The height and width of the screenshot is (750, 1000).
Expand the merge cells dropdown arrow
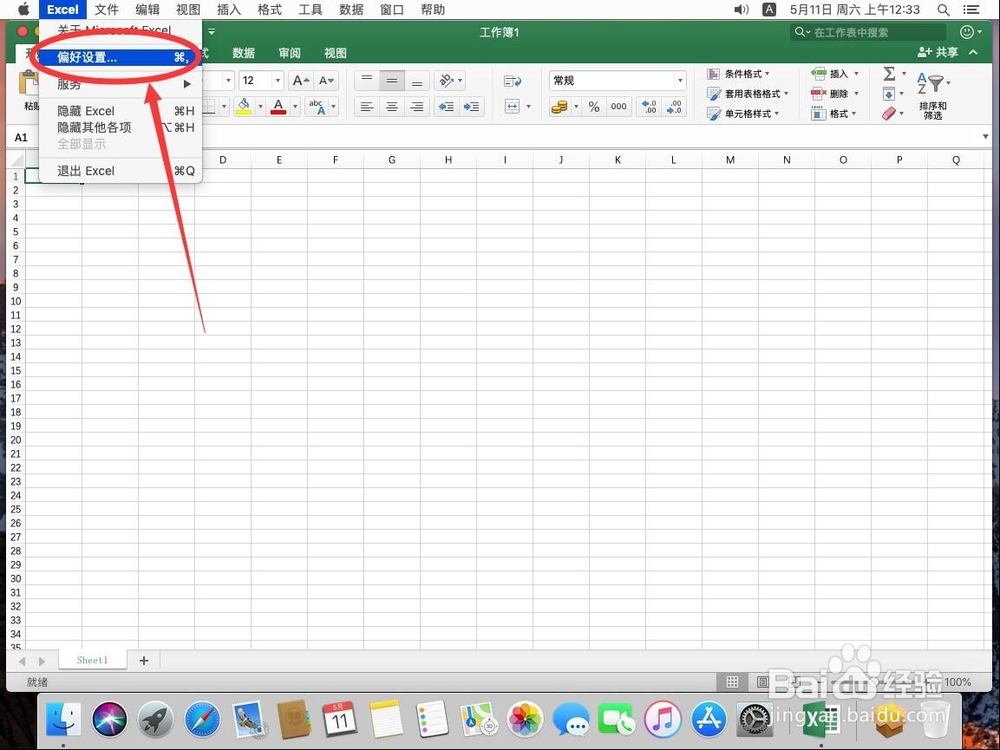coord(529,107)
